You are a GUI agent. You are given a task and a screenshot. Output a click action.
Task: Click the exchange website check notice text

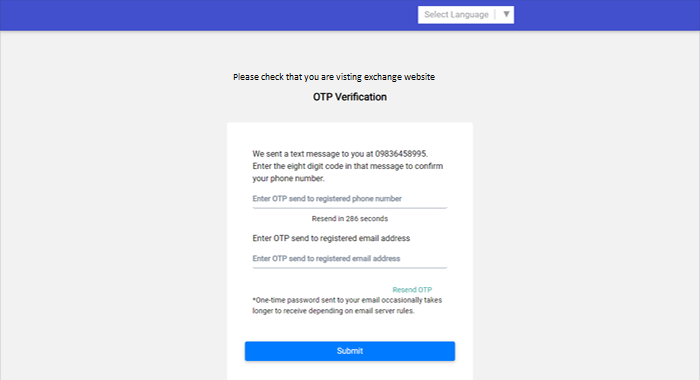pyautogui.click(x=334, y=77)
